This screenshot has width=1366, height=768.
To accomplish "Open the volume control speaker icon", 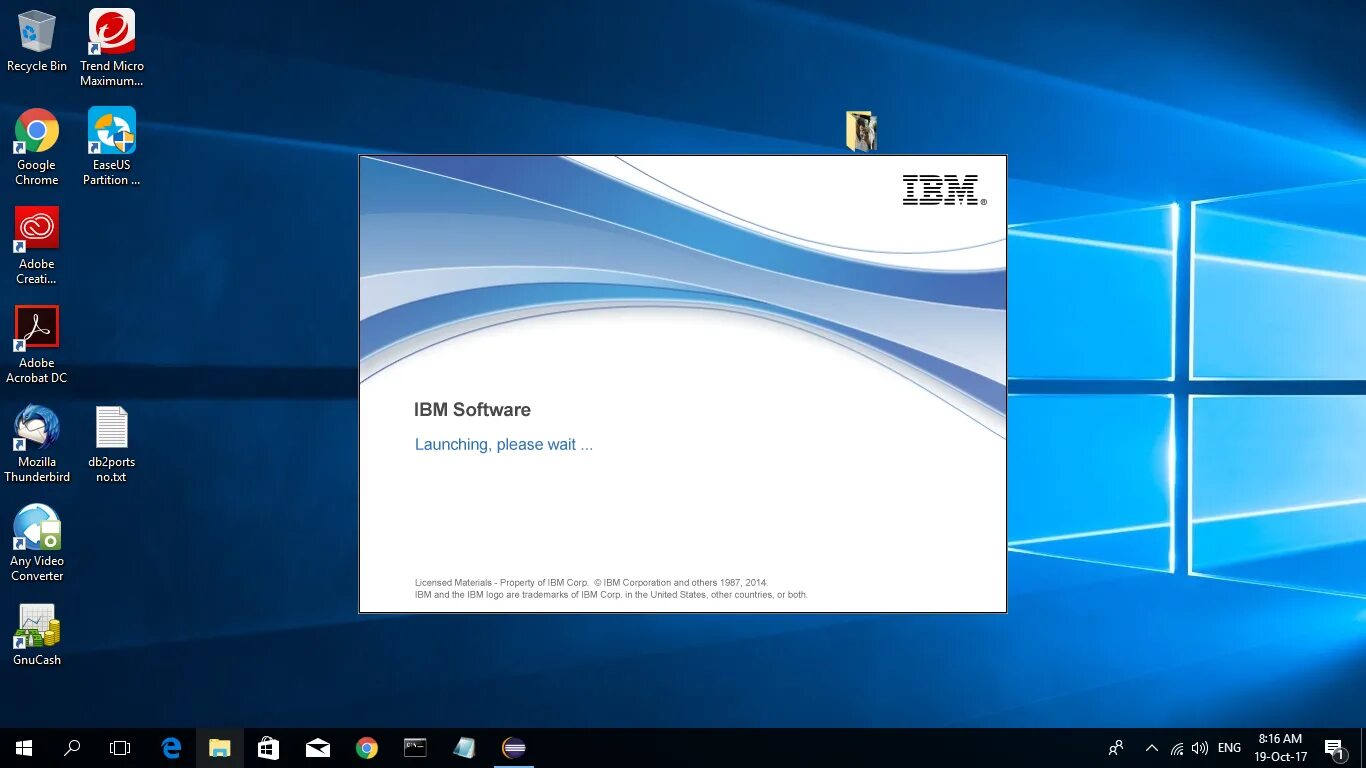I will click(x=1200, y=748).
